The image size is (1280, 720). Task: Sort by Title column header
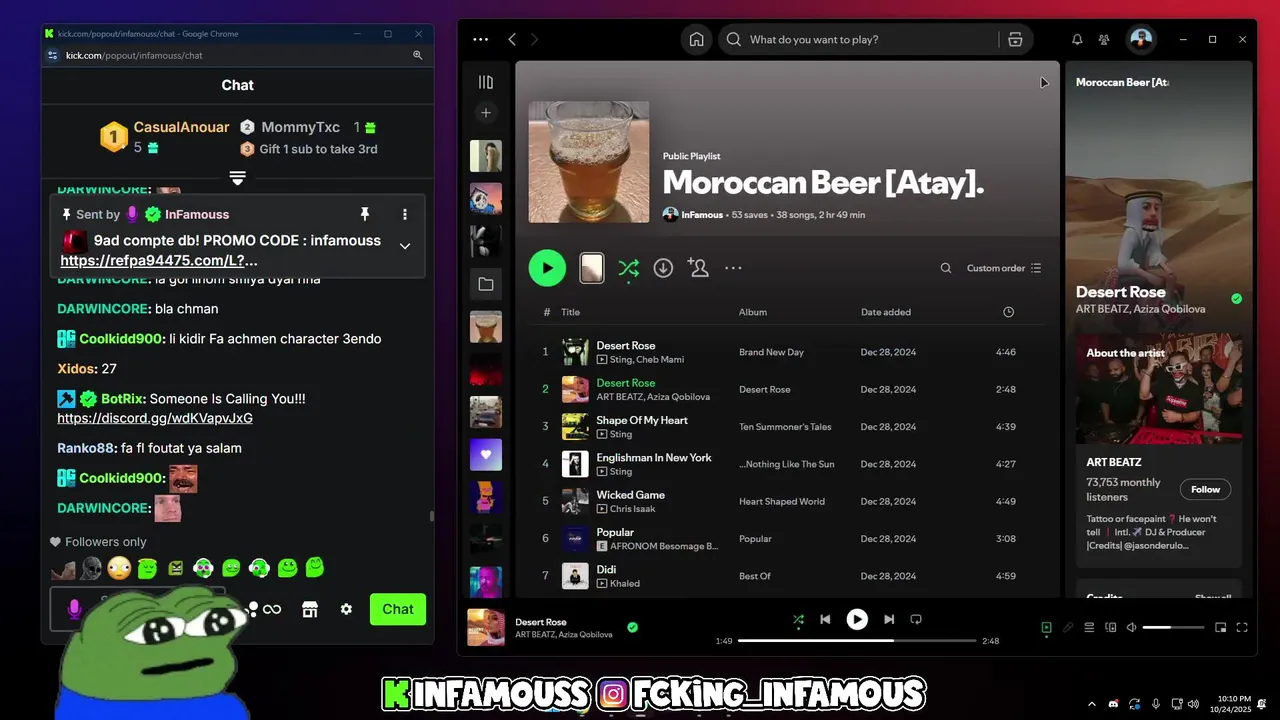coord(570,312)
